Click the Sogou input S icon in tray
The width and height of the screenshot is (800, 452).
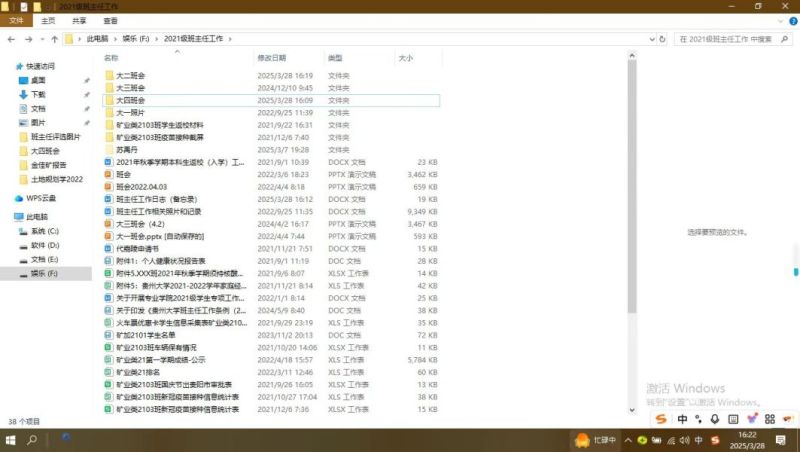(715, 440)
